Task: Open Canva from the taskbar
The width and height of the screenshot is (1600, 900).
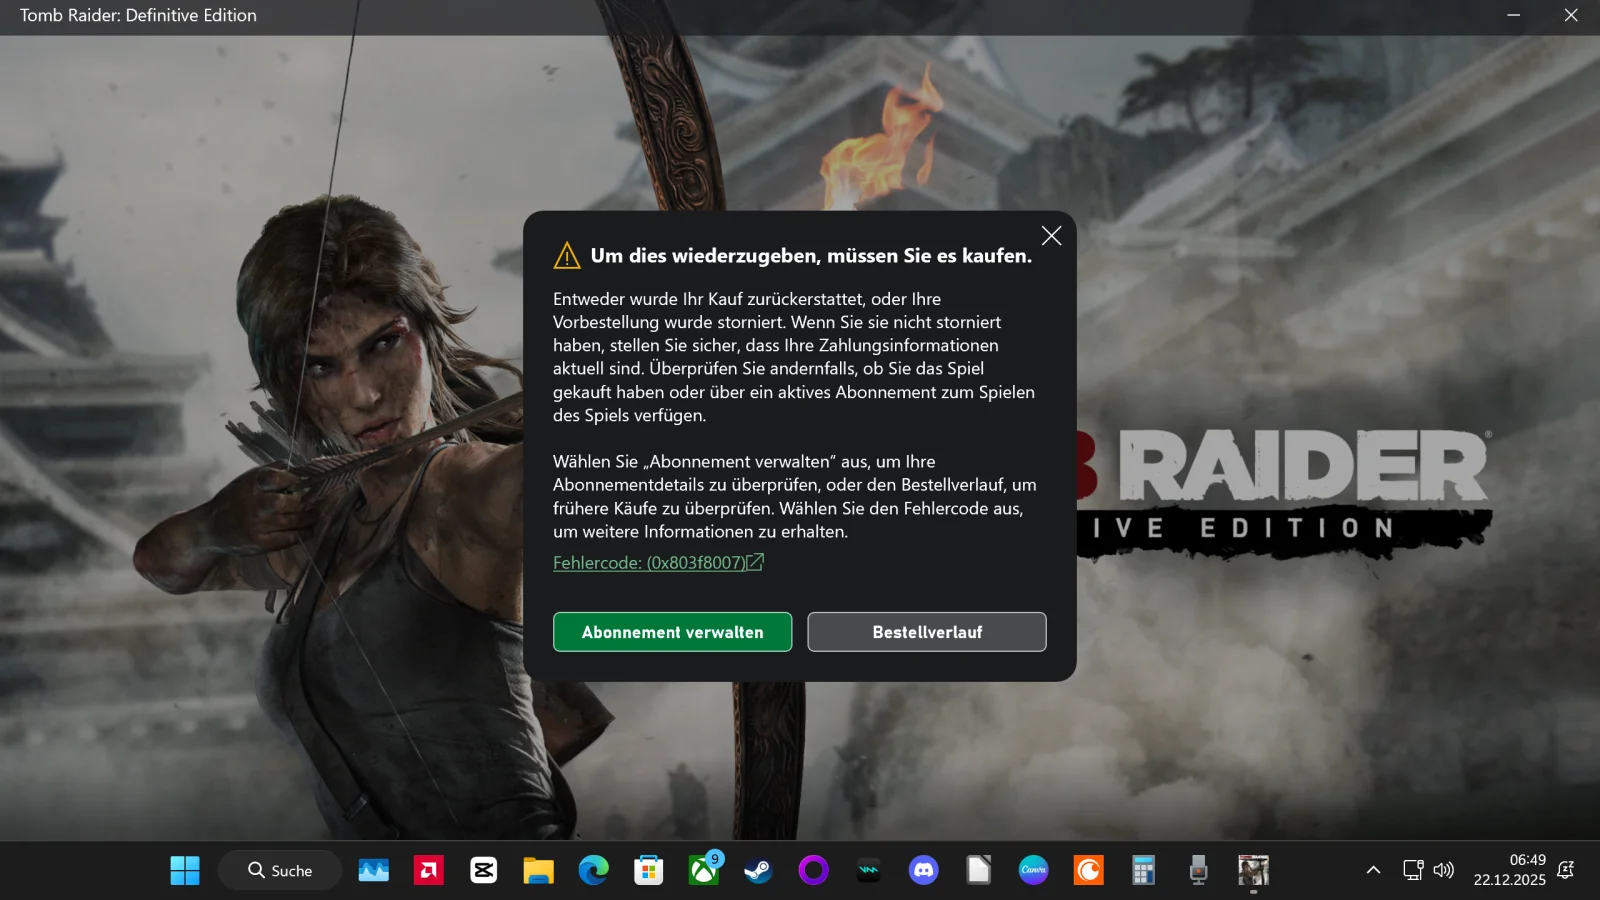Action: coord(1034,871)
